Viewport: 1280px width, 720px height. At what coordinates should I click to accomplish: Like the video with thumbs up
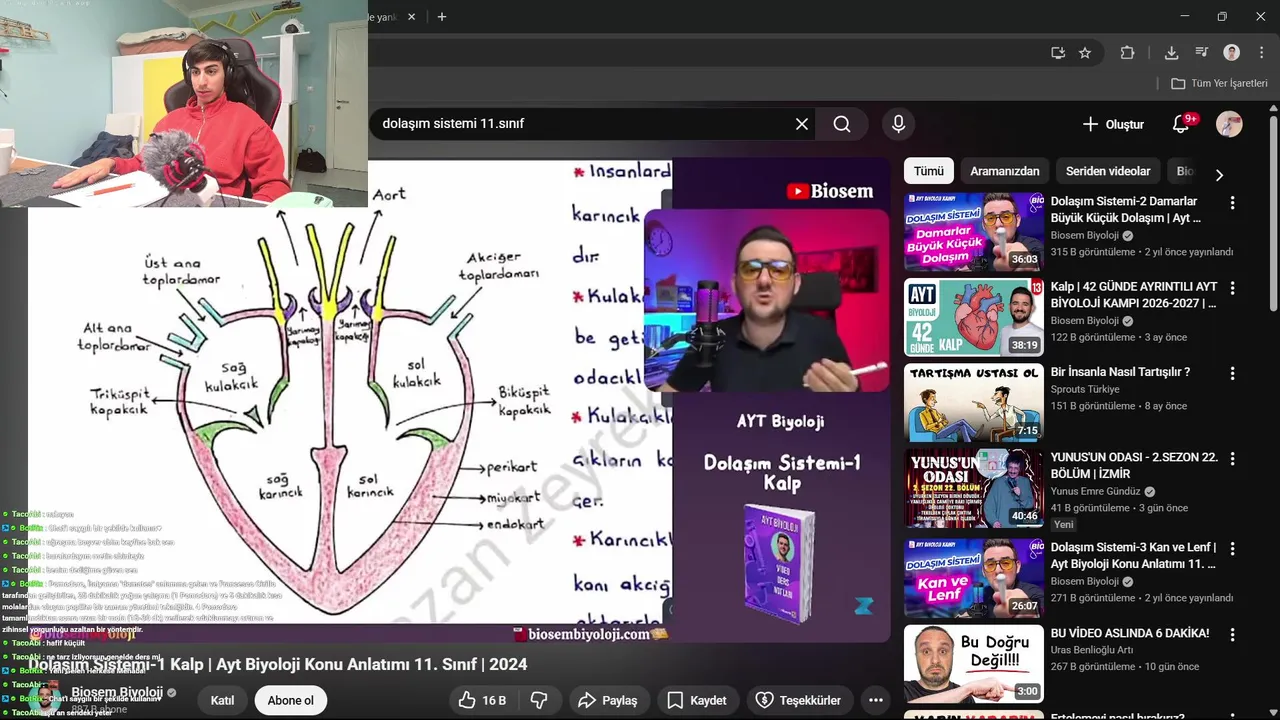pyautogui.click(x=483, y=700)
